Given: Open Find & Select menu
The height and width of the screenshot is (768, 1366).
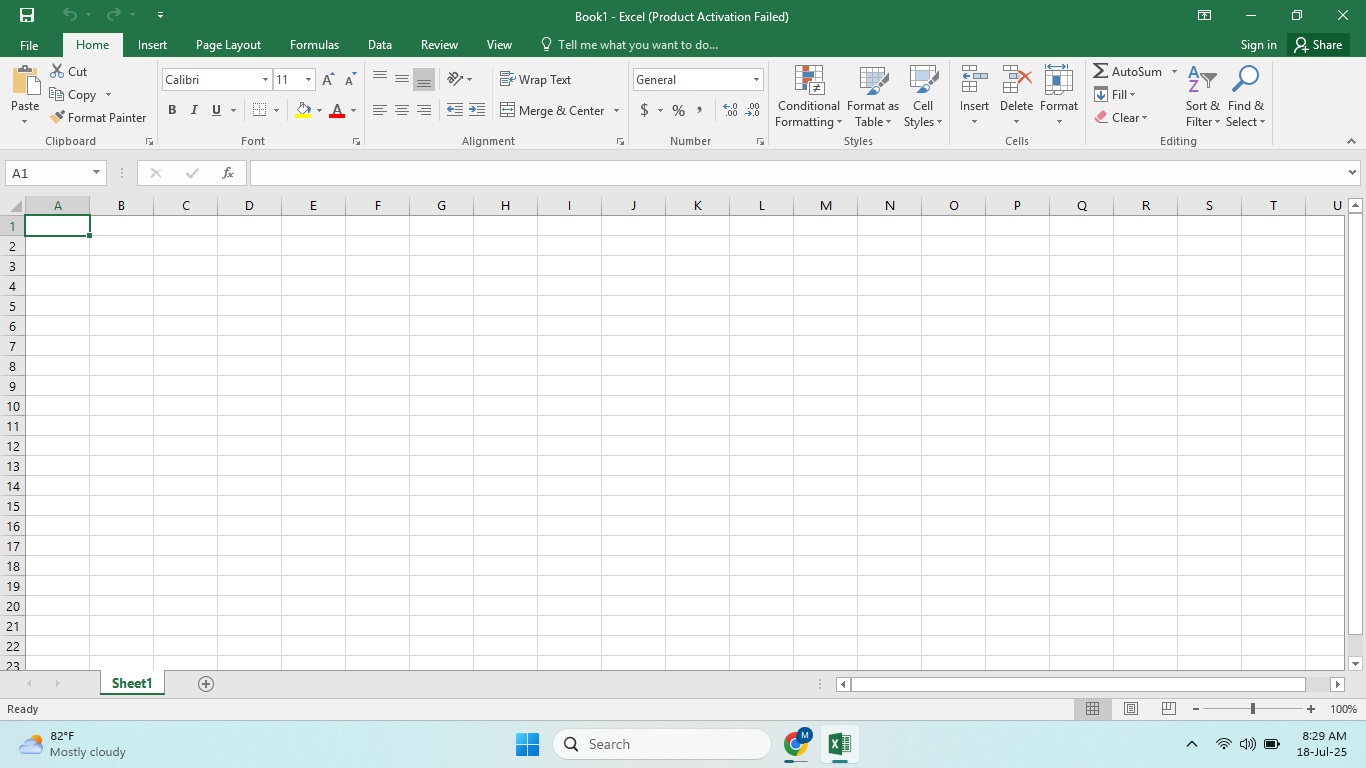Looking at the screenshot, I should click(1246, 96).
